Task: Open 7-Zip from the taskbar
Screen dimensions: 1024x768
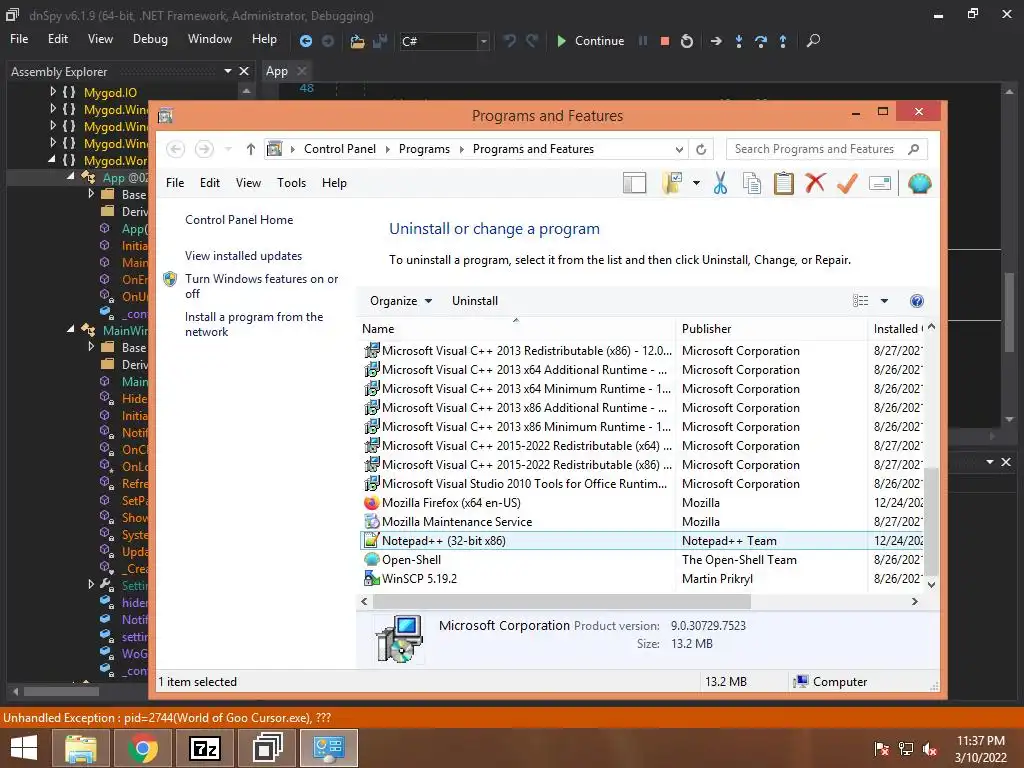Action: tap(204, 748)
